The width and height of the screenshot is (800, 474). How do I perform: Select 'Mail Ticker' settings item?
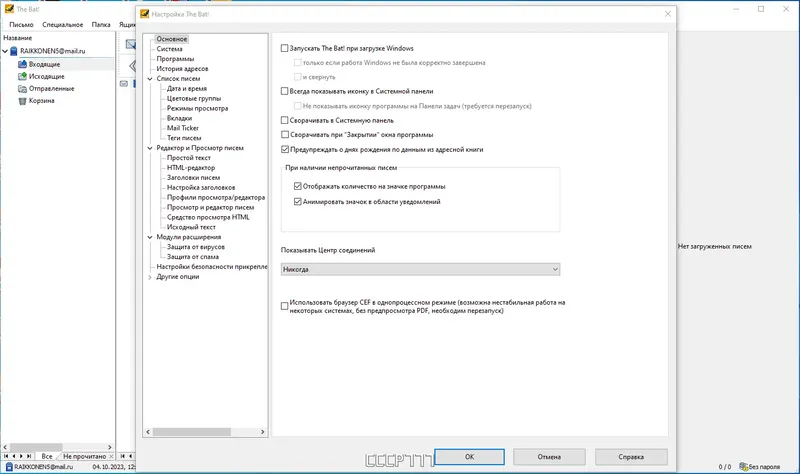[x=183, y=128]
